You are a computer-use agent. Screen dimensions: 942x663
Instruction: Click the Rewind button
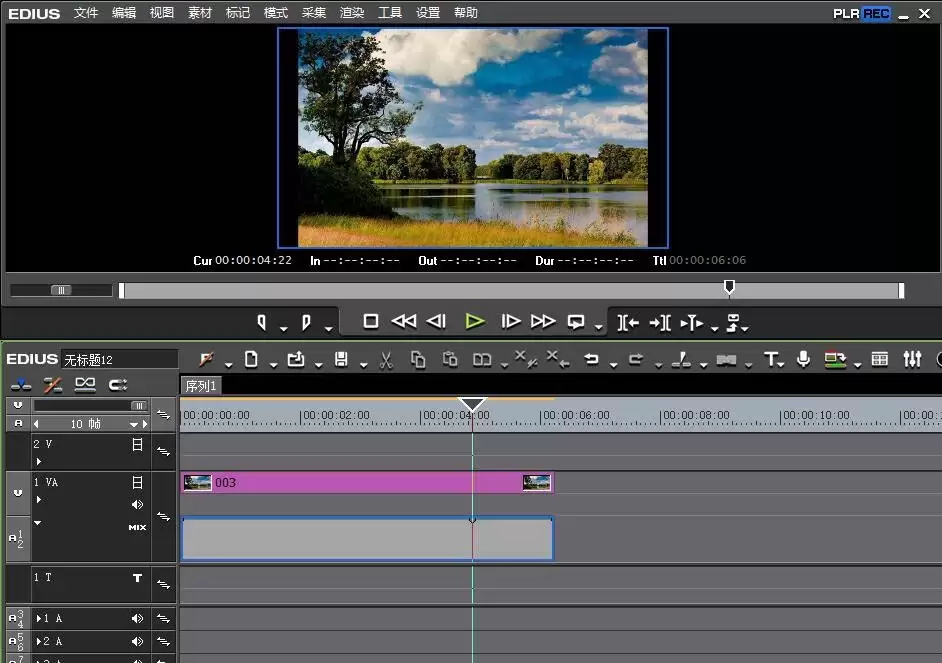tap(404, 321)
